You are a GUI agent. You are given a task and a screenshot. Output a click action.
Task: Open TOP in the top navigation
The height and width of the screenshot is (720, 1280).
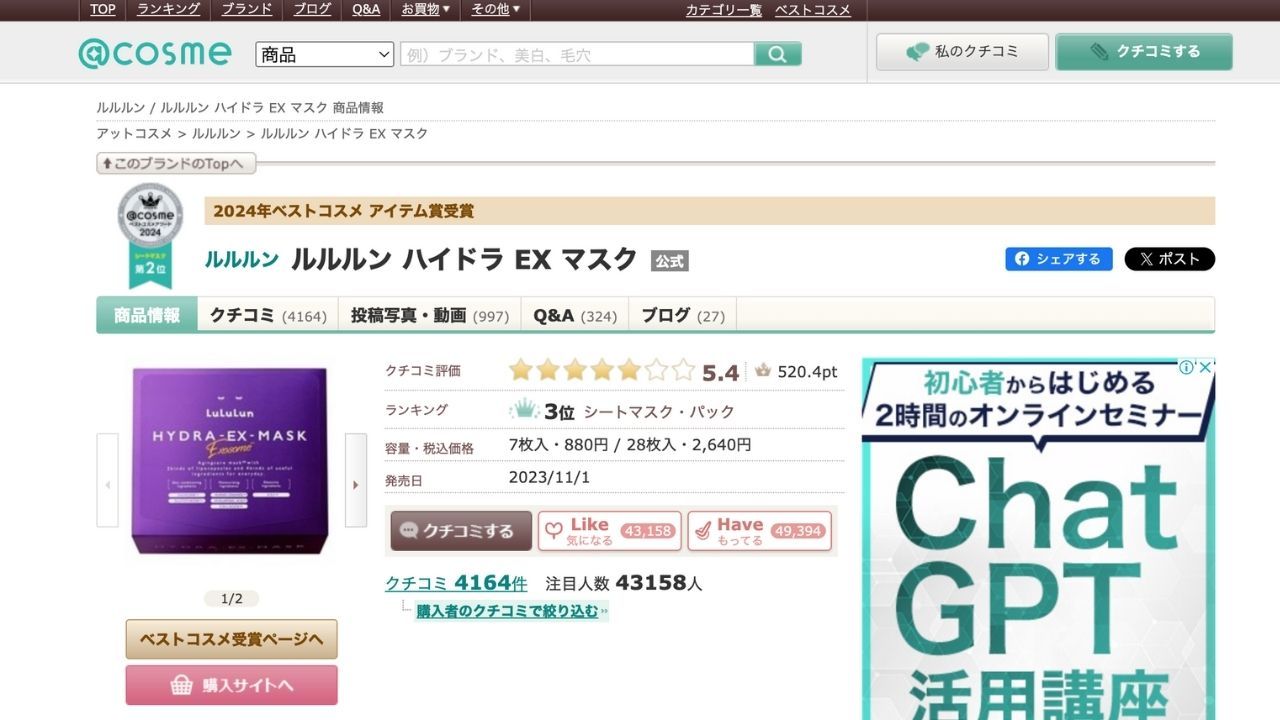pyautogui.click(x=103, y=9)
